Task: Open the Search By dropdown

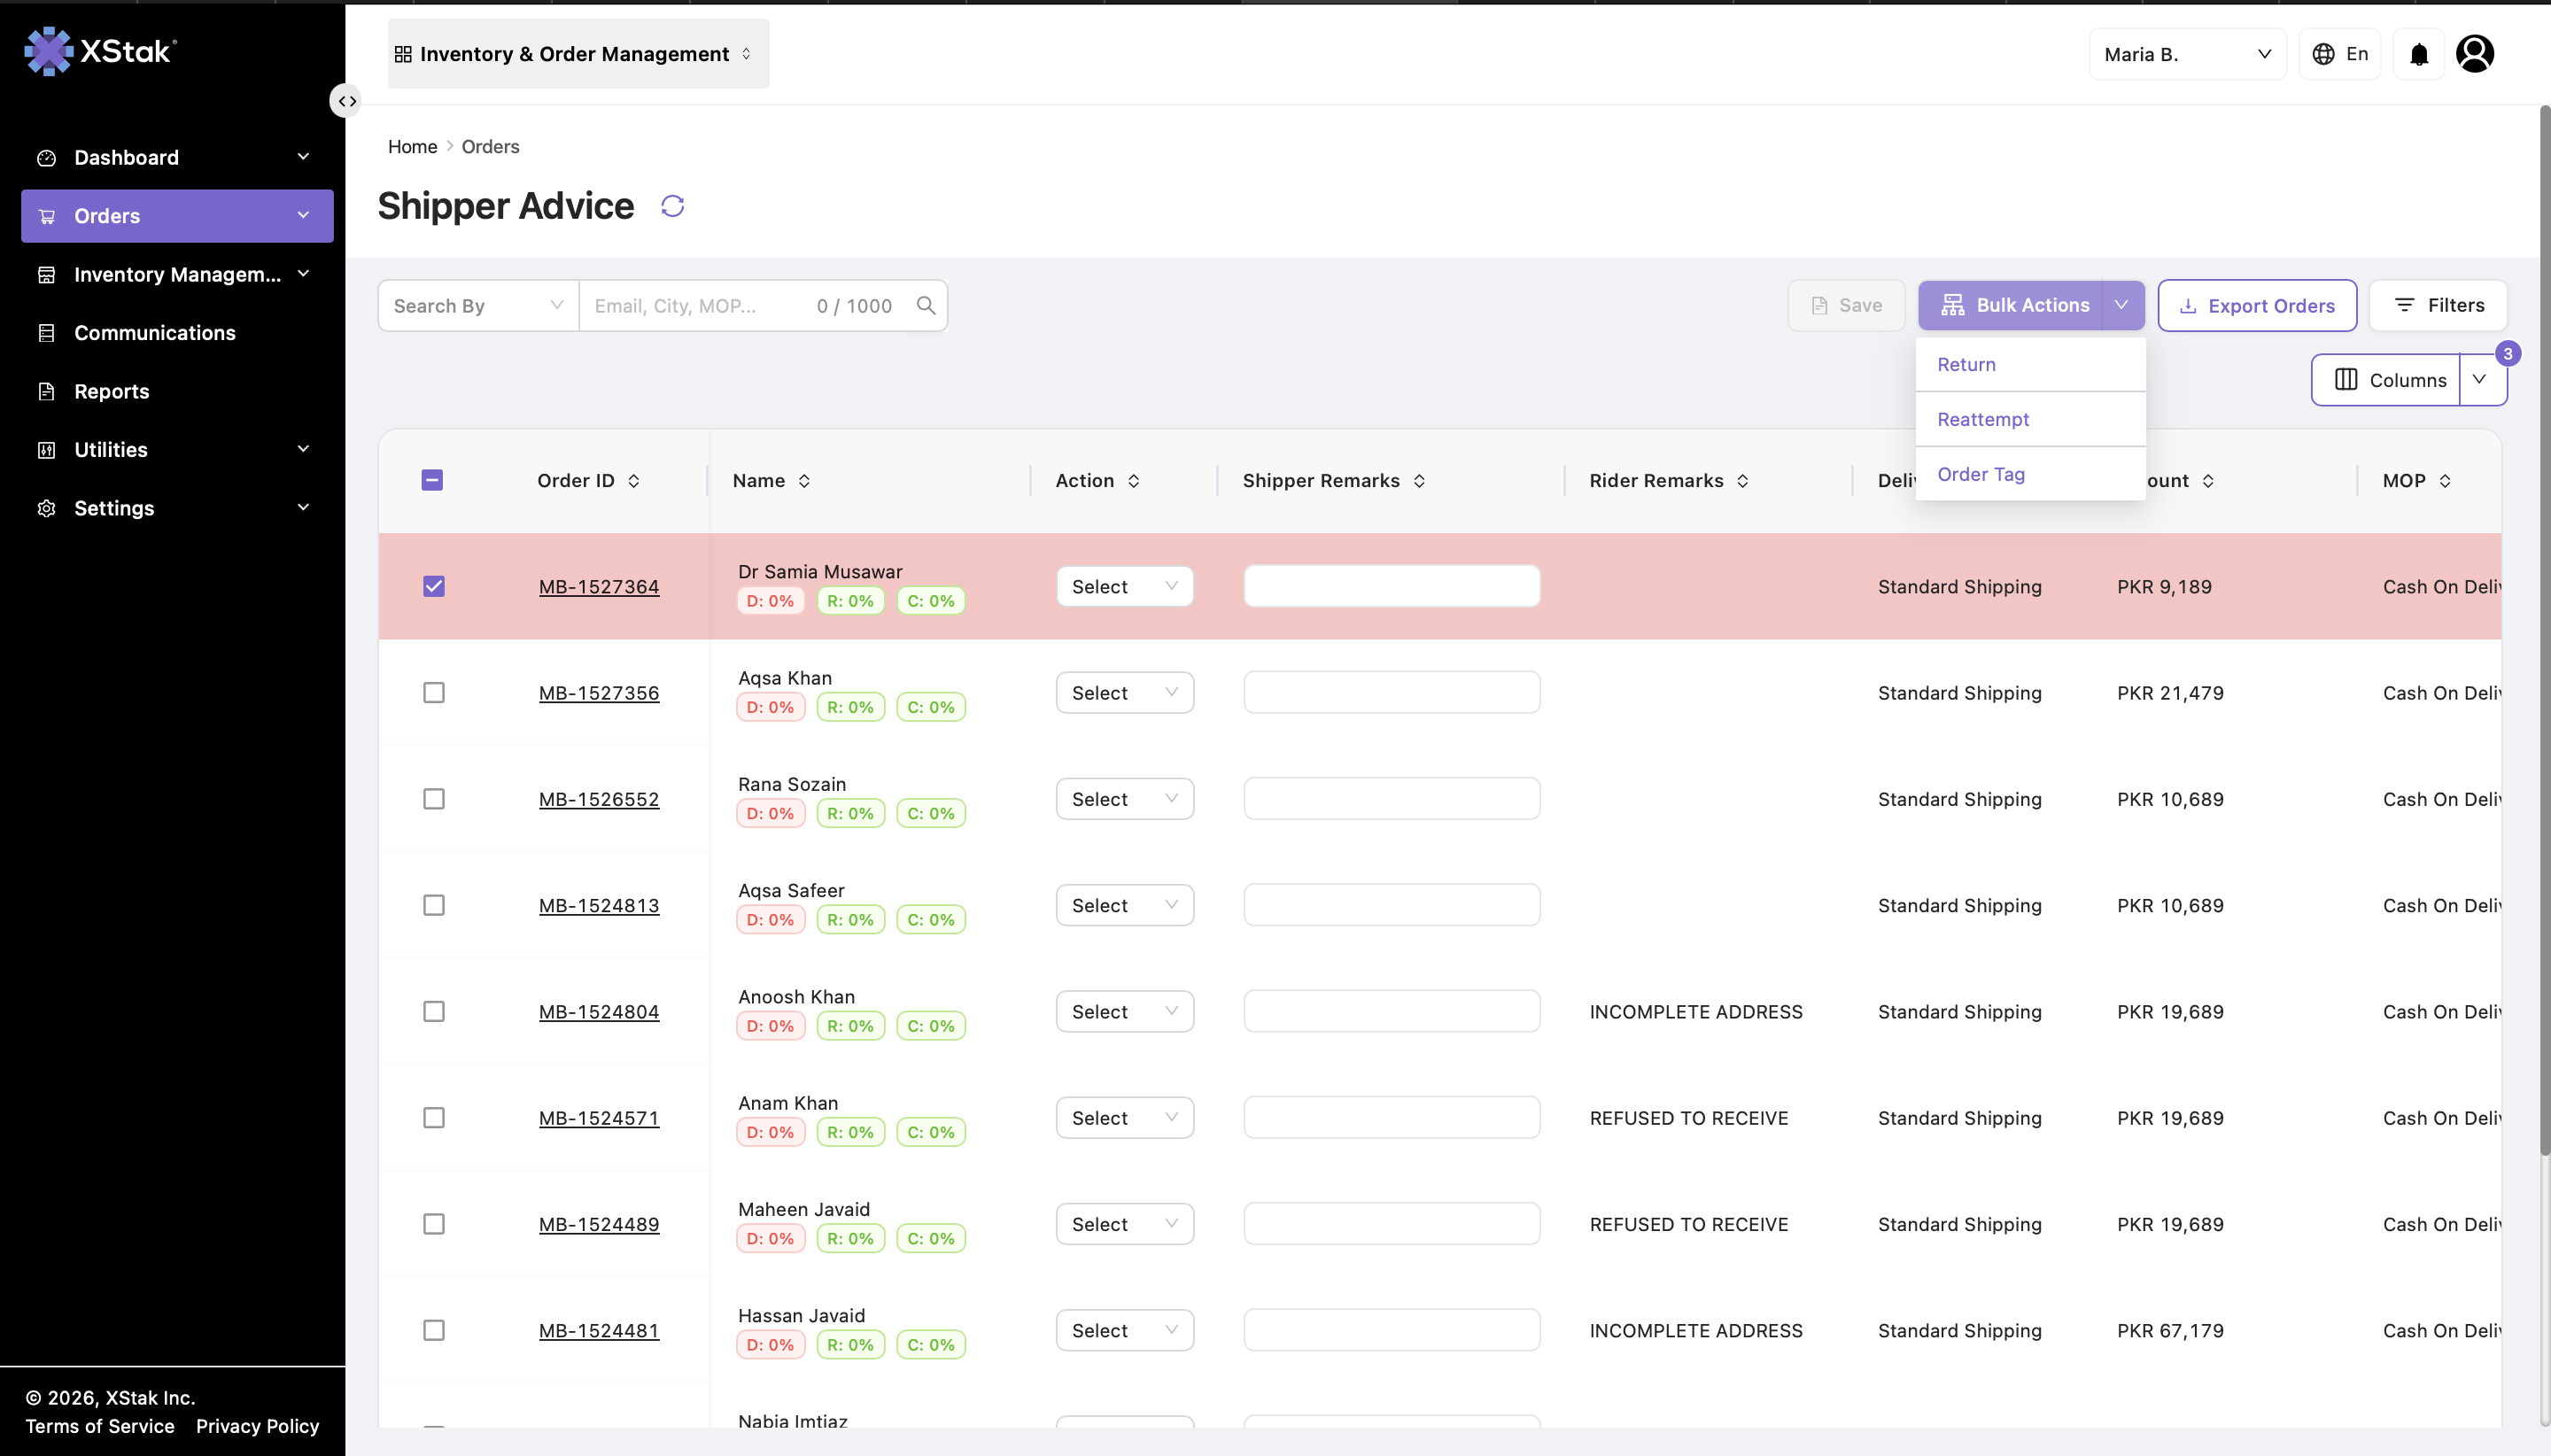Action: pos(478,305)
